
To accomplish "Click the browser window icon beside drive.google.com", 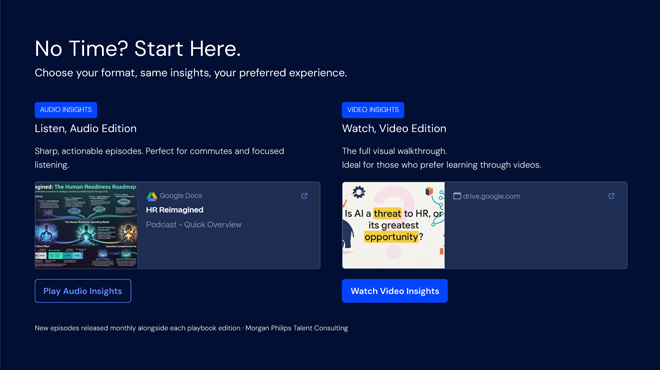I will (457, 196).
